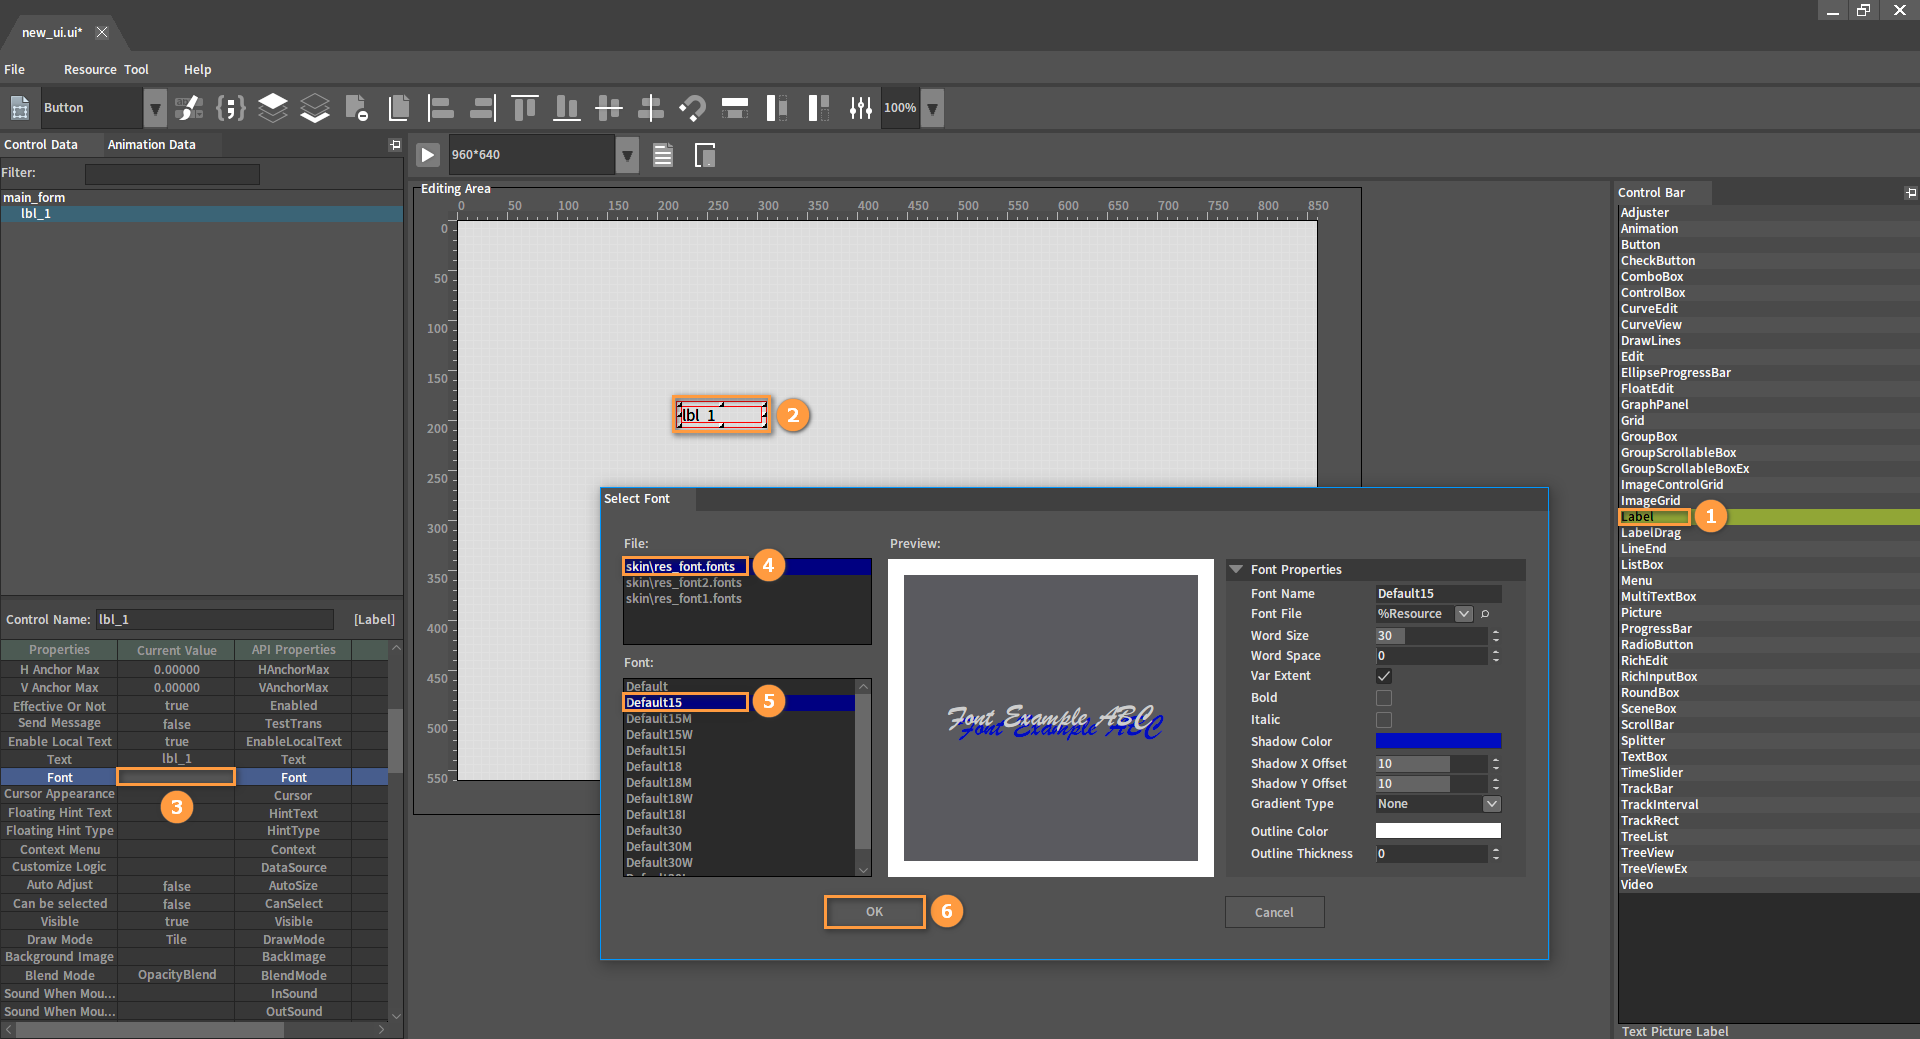Click the curly braces script icon
The width and height of the screenshot is (1920, 1039).
click(x=231, y=108)
